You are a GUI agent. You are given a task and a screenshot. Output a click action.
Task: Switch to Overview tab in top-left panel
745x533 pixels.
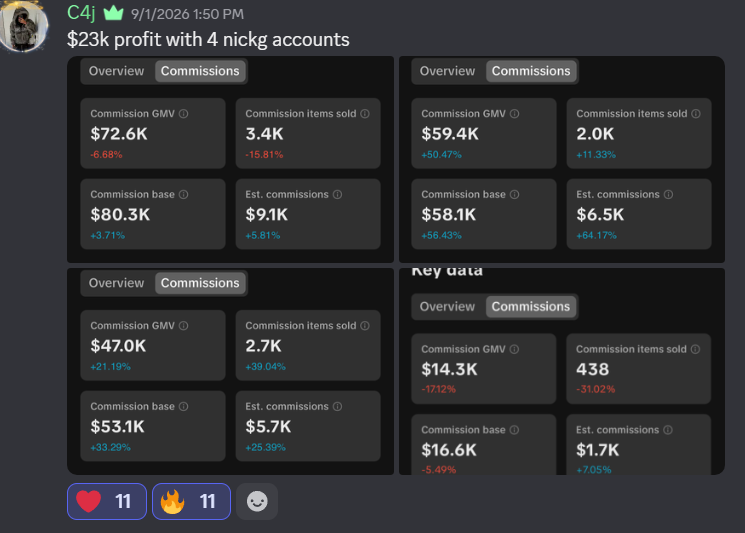point(116,71)
